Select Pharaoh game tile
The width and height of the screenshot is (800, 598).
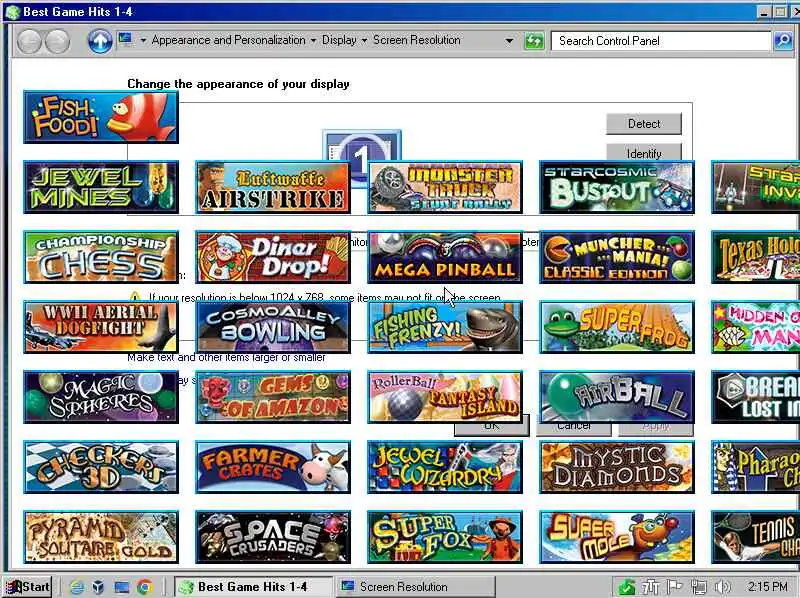click(756, 467)
